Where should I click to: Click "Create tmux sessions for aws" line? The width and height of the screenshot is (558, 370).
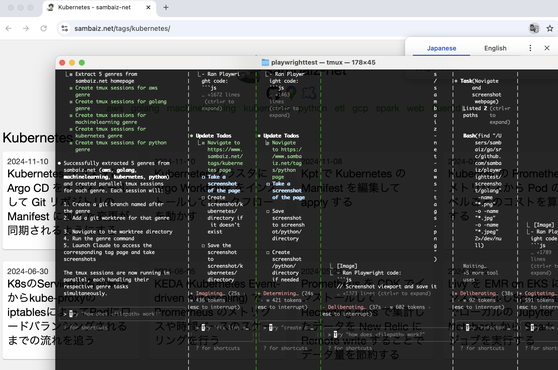(116, 88)
